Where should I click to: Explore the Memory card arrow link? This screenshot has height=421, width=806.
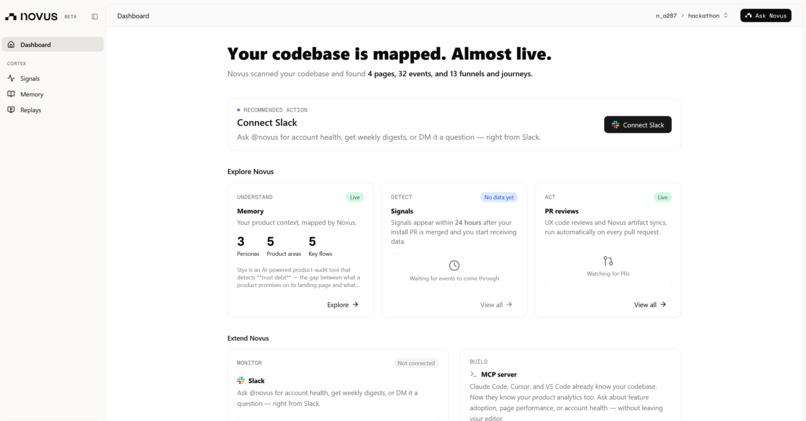coord(343,305)
